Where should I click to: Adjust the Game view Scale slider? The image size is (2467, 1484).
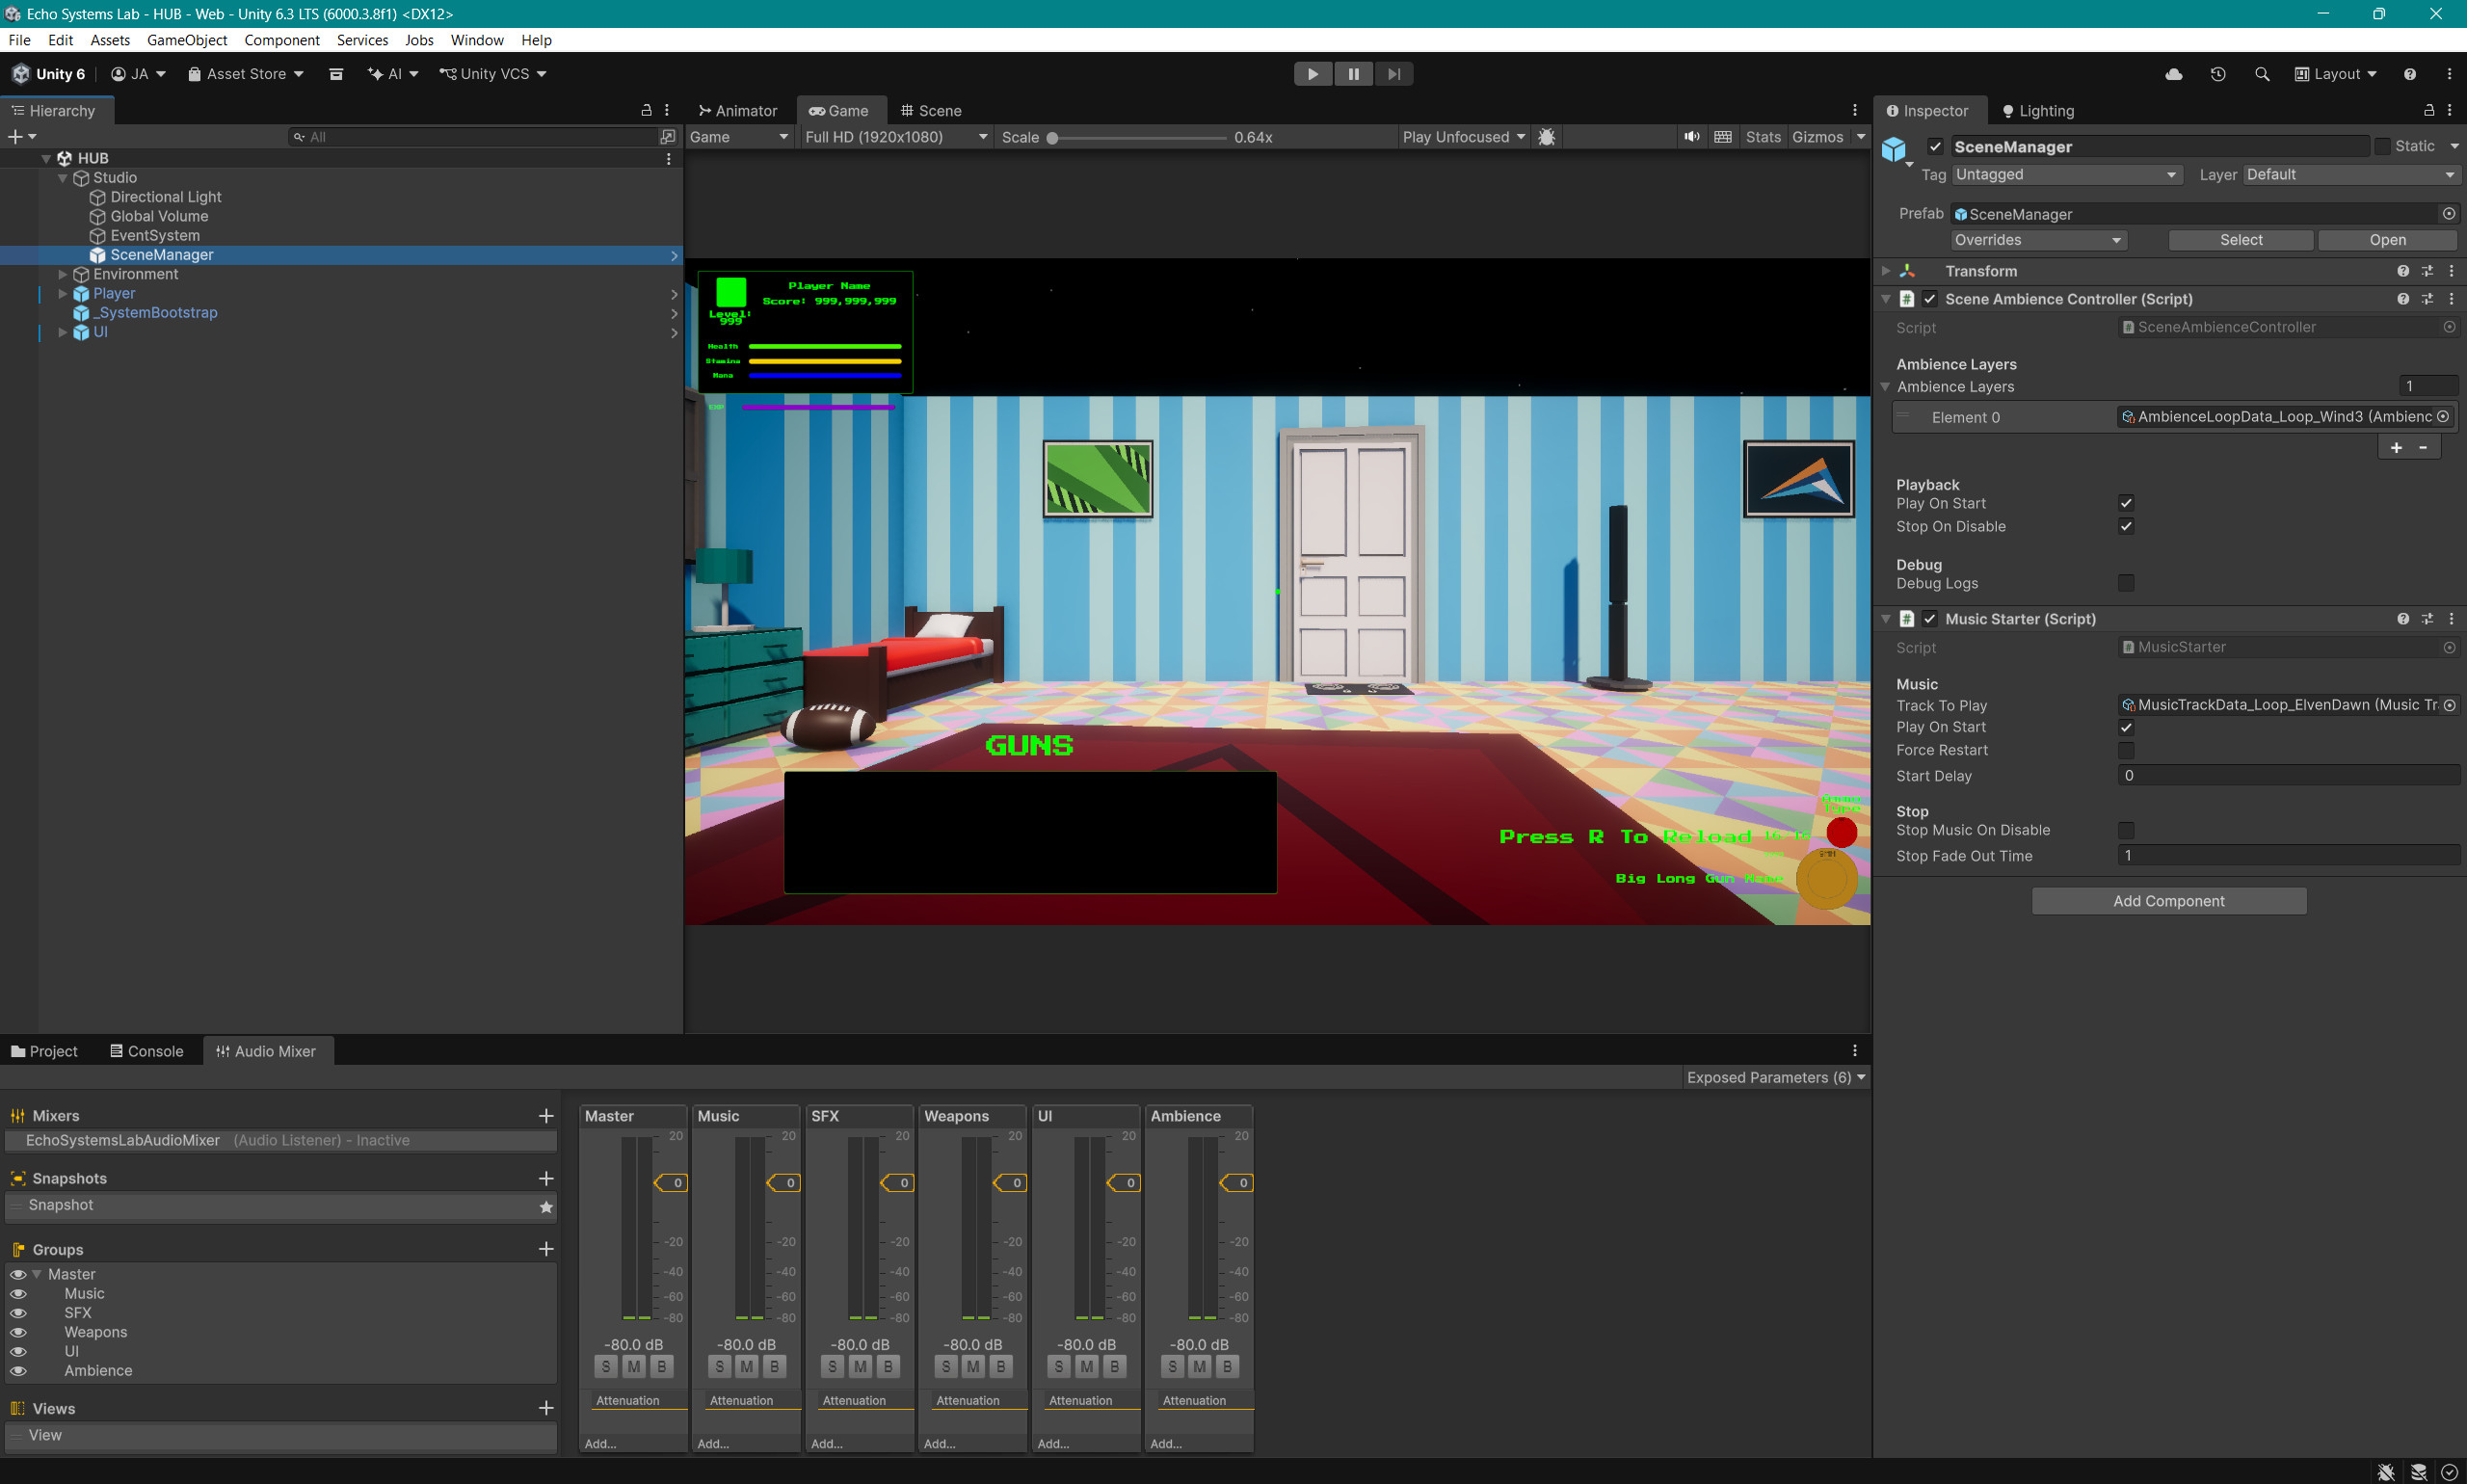coord(1138,138)
